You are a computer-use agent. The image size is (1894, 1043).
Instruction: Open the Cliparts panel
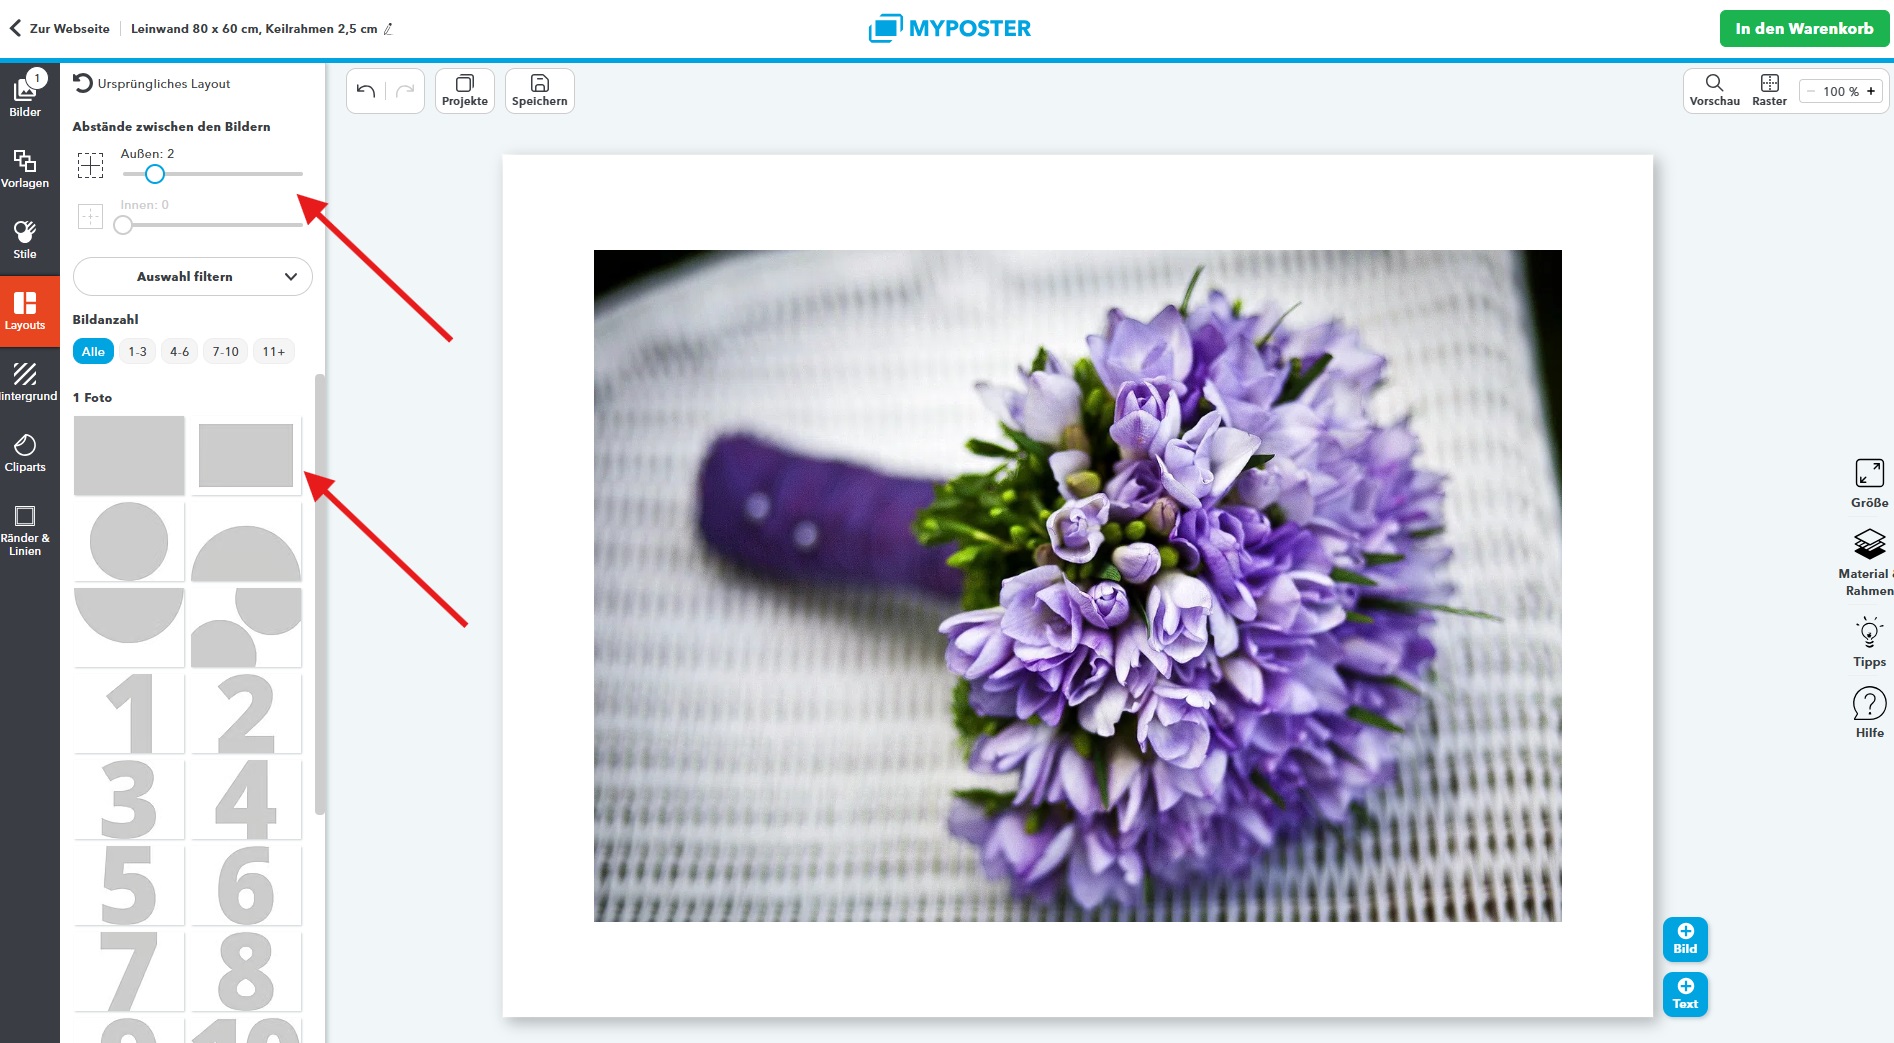click(x=25, y=452)
